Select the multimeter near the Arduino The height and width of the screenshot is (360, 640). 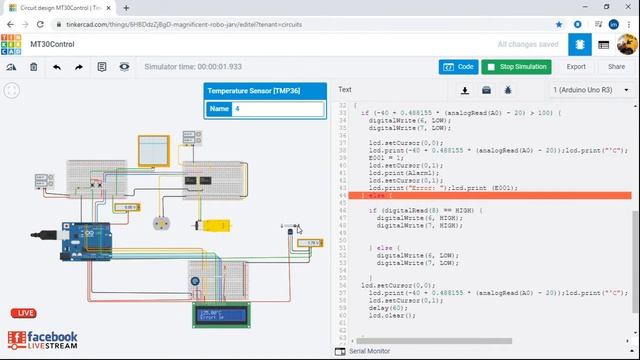(127, 208)
